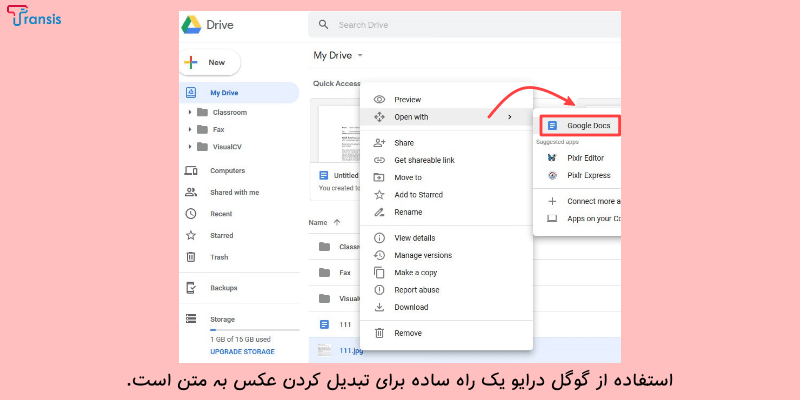Choose Open with in context menu
800x400 pixels.
446,117
